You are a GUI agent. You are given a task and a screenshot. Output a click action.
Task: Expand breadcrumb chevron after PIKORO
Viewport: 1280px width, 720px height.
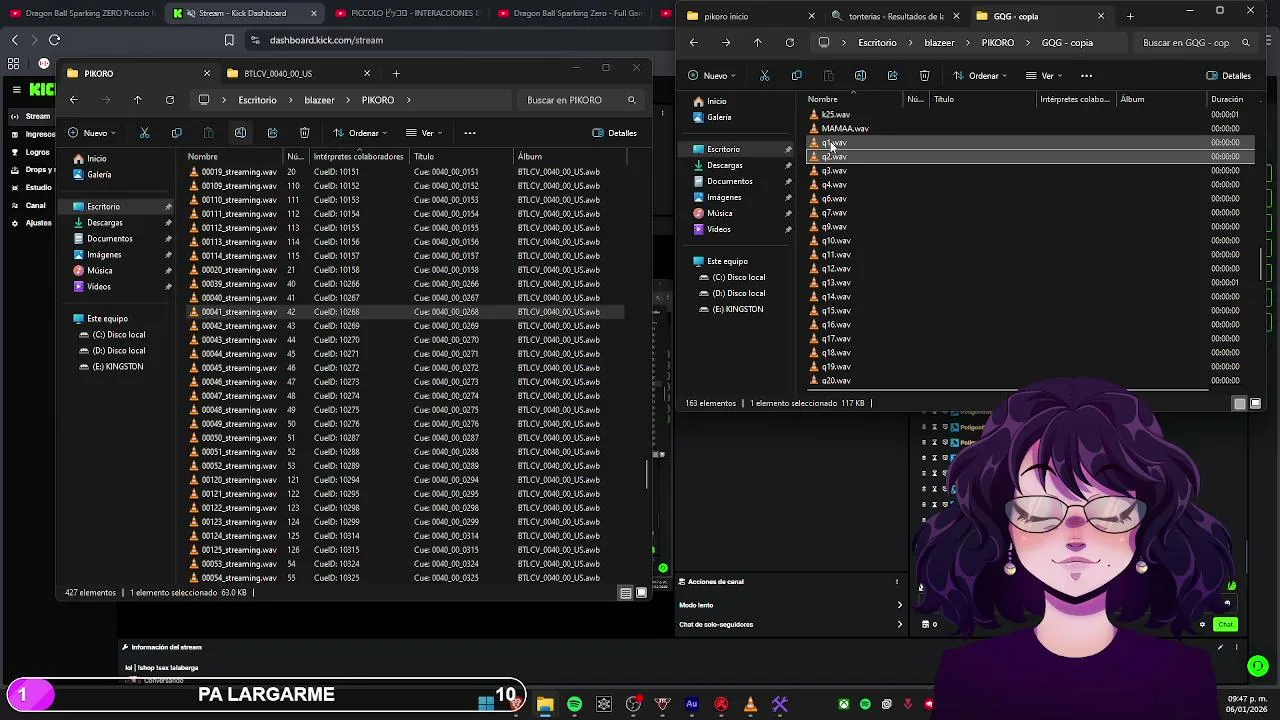tap(409, 100)
